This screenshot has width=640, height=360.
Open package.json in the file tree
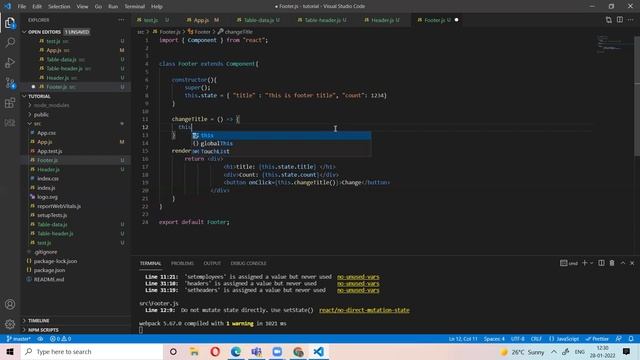tap(49, 270)
